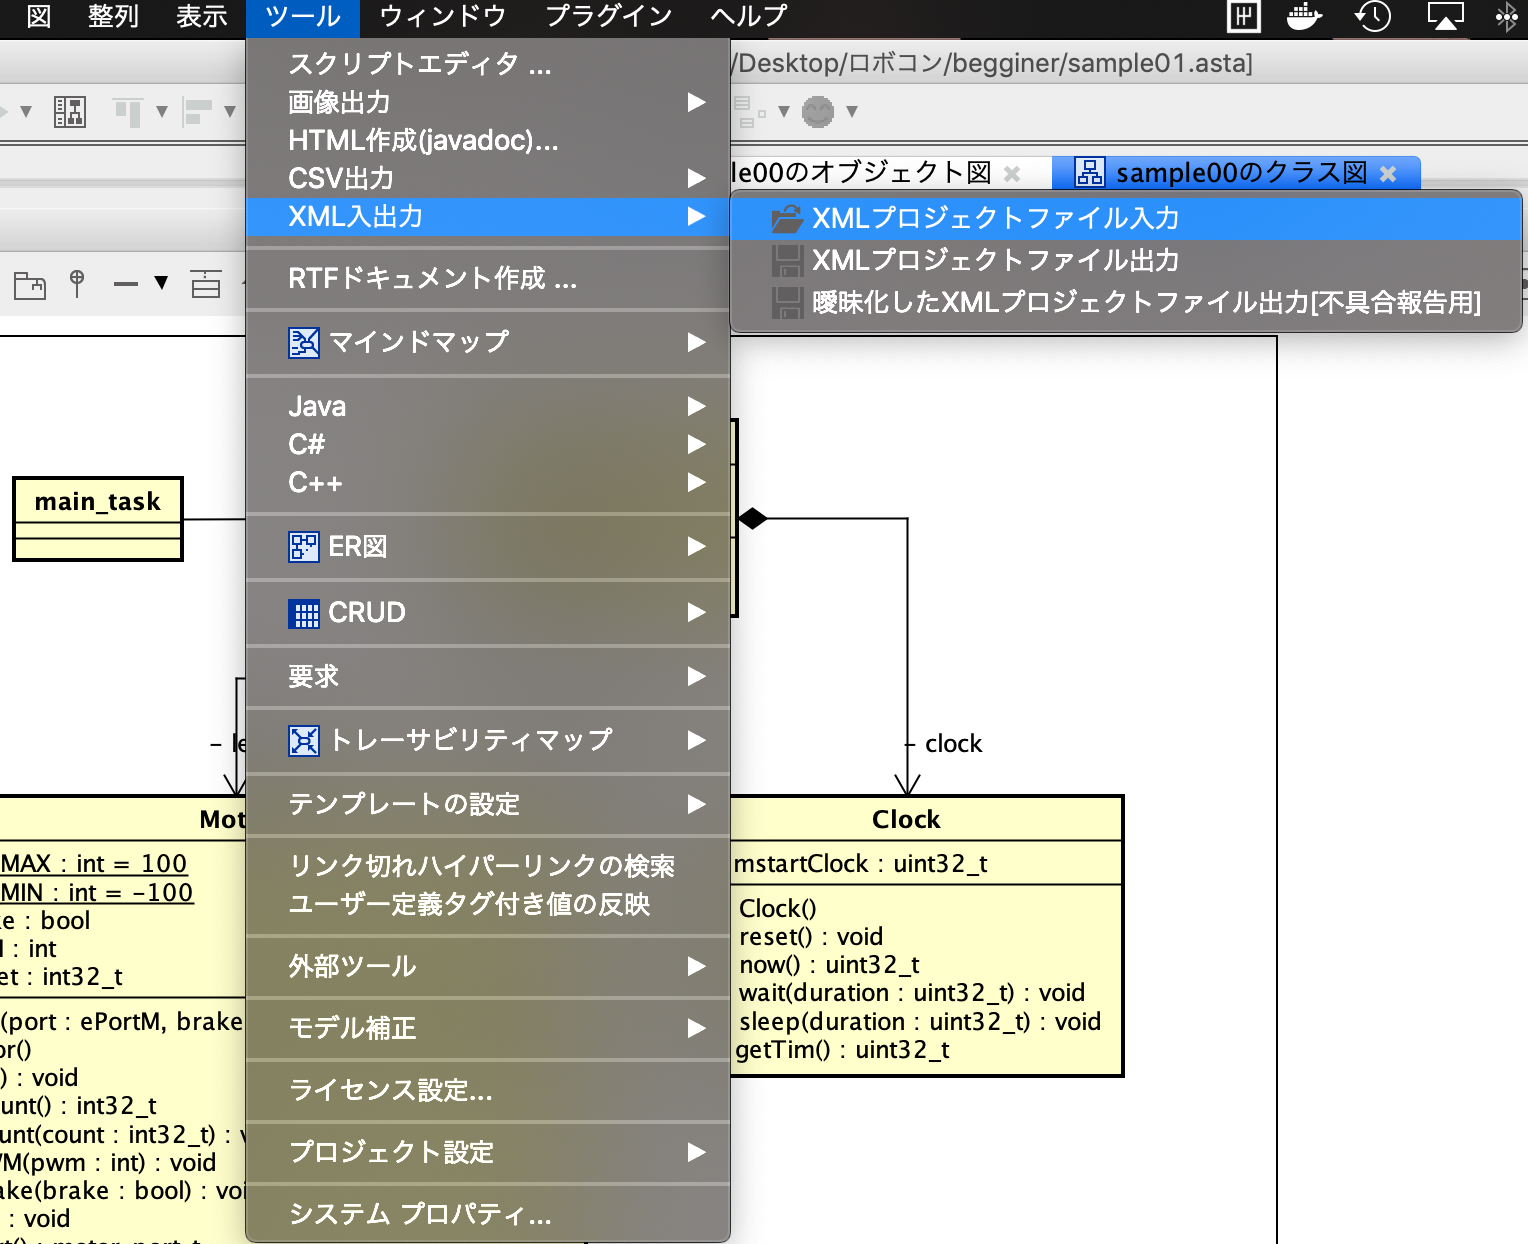Click the CRUD grid icon in the menu
The height and width of the screenshot is (1244, 1528).
[x=303, y=613]
